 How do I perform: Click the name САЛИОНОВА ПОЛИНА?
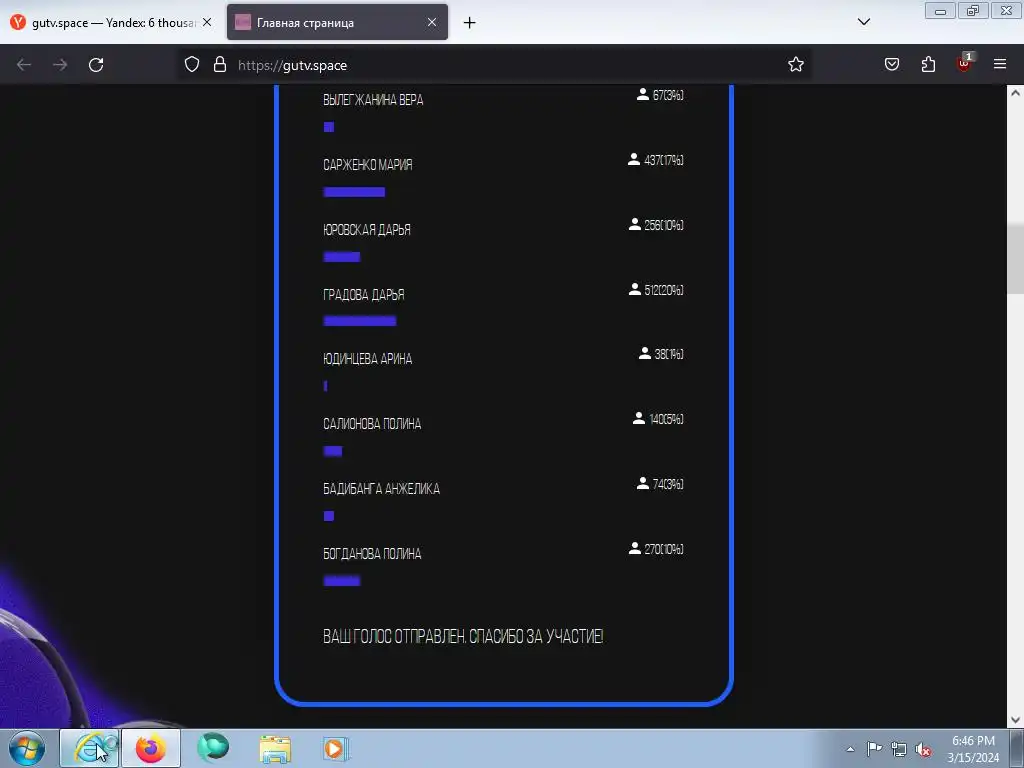(x=372, y=424)
